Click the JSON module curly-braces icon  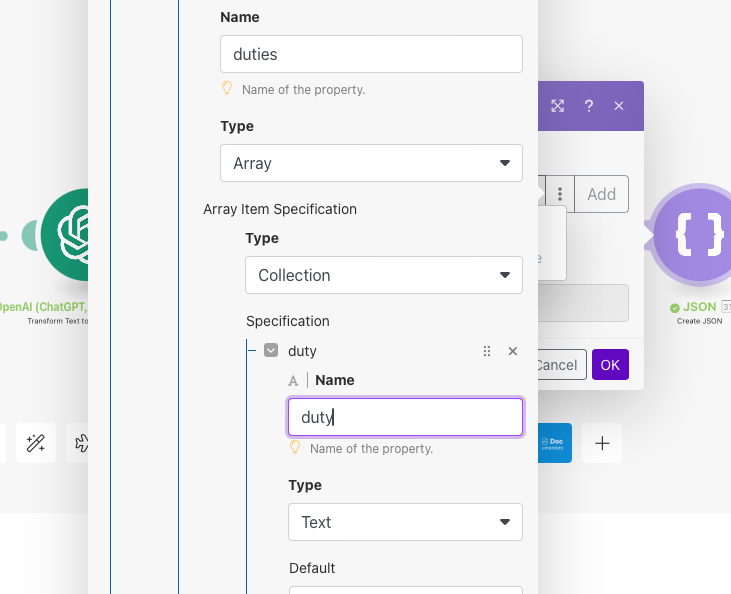click(x=698, y=235)
